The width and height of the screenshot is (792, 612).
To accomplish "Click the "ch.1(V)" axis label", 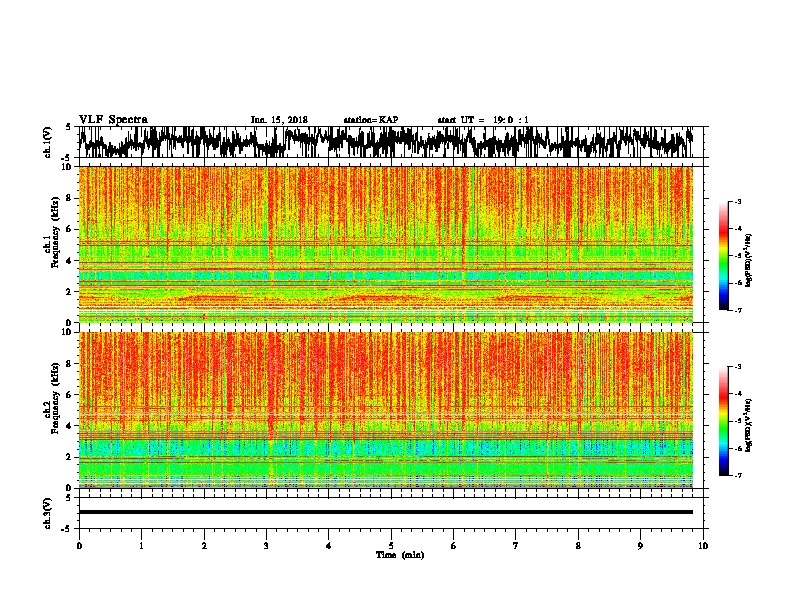I will 47,142.
